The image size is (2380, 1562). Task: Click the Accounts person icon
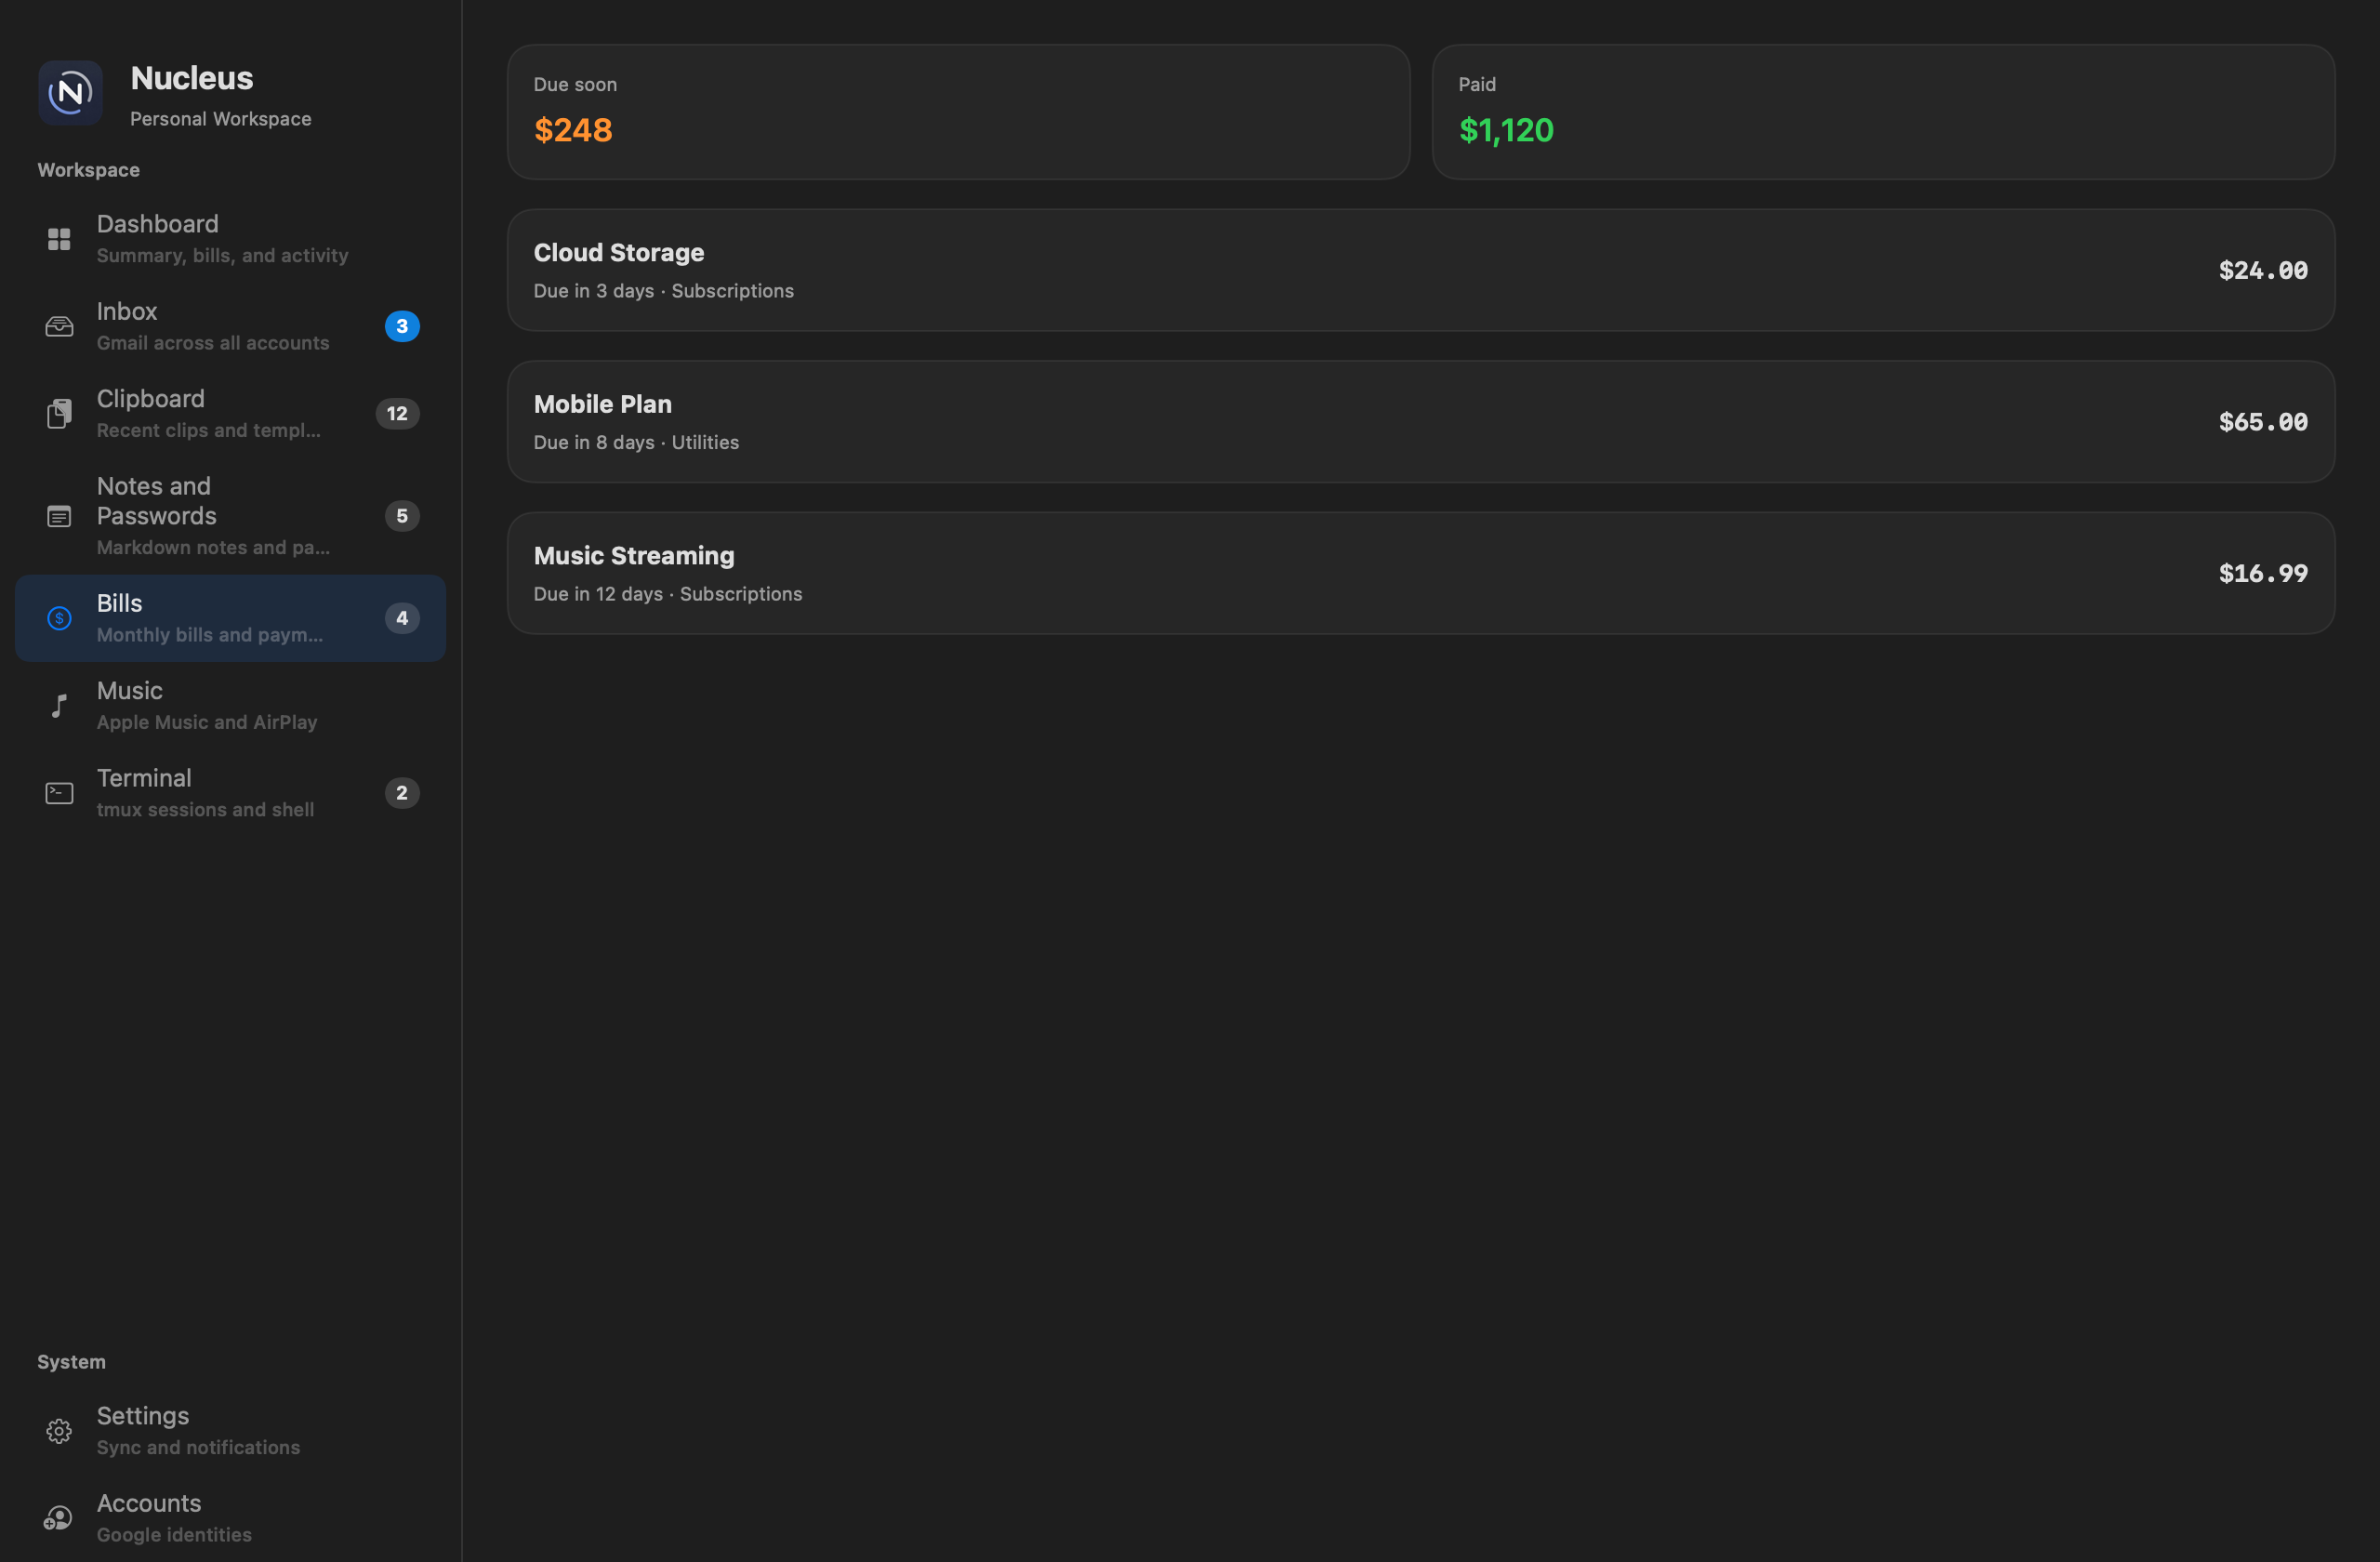click(59, 1518)
